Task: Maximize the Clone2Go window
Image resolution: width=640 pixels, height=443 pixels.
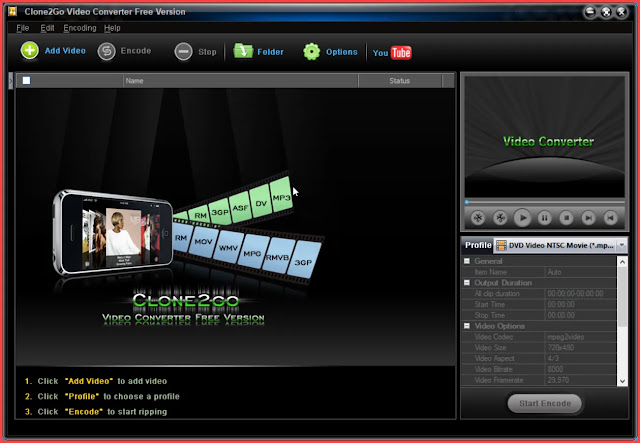Action: [x=606, y=12]
